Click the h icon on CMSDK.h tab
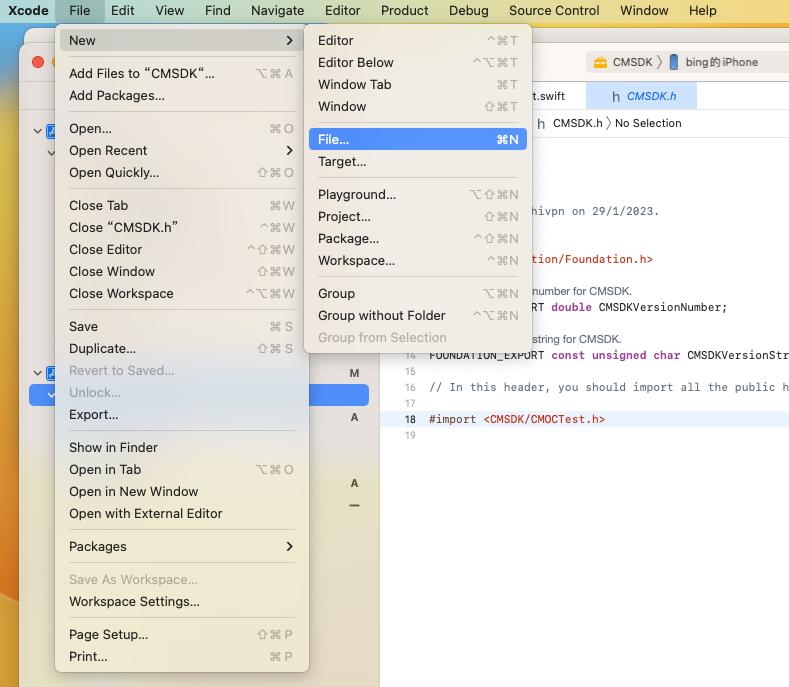Image resolution: width=789 pixels, height=687 pixels. click(616, 97)
